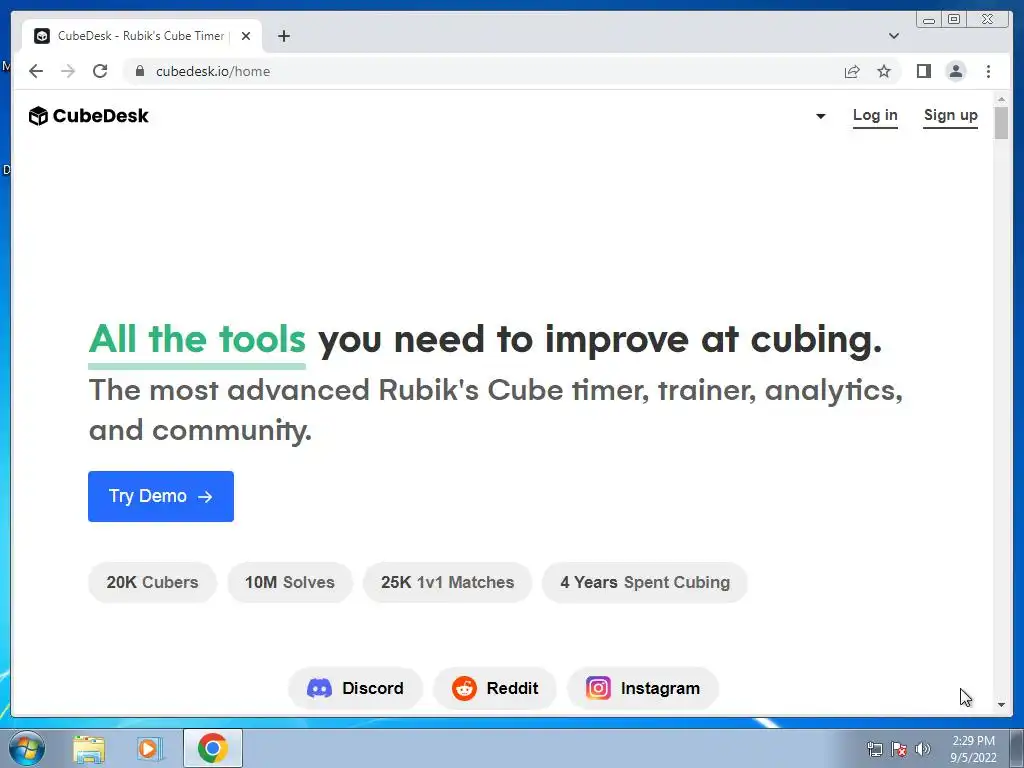The width and height of the screenshot is (1024, 768).
Task: Open the clock showing 2:29 PM
Action: 973,749
